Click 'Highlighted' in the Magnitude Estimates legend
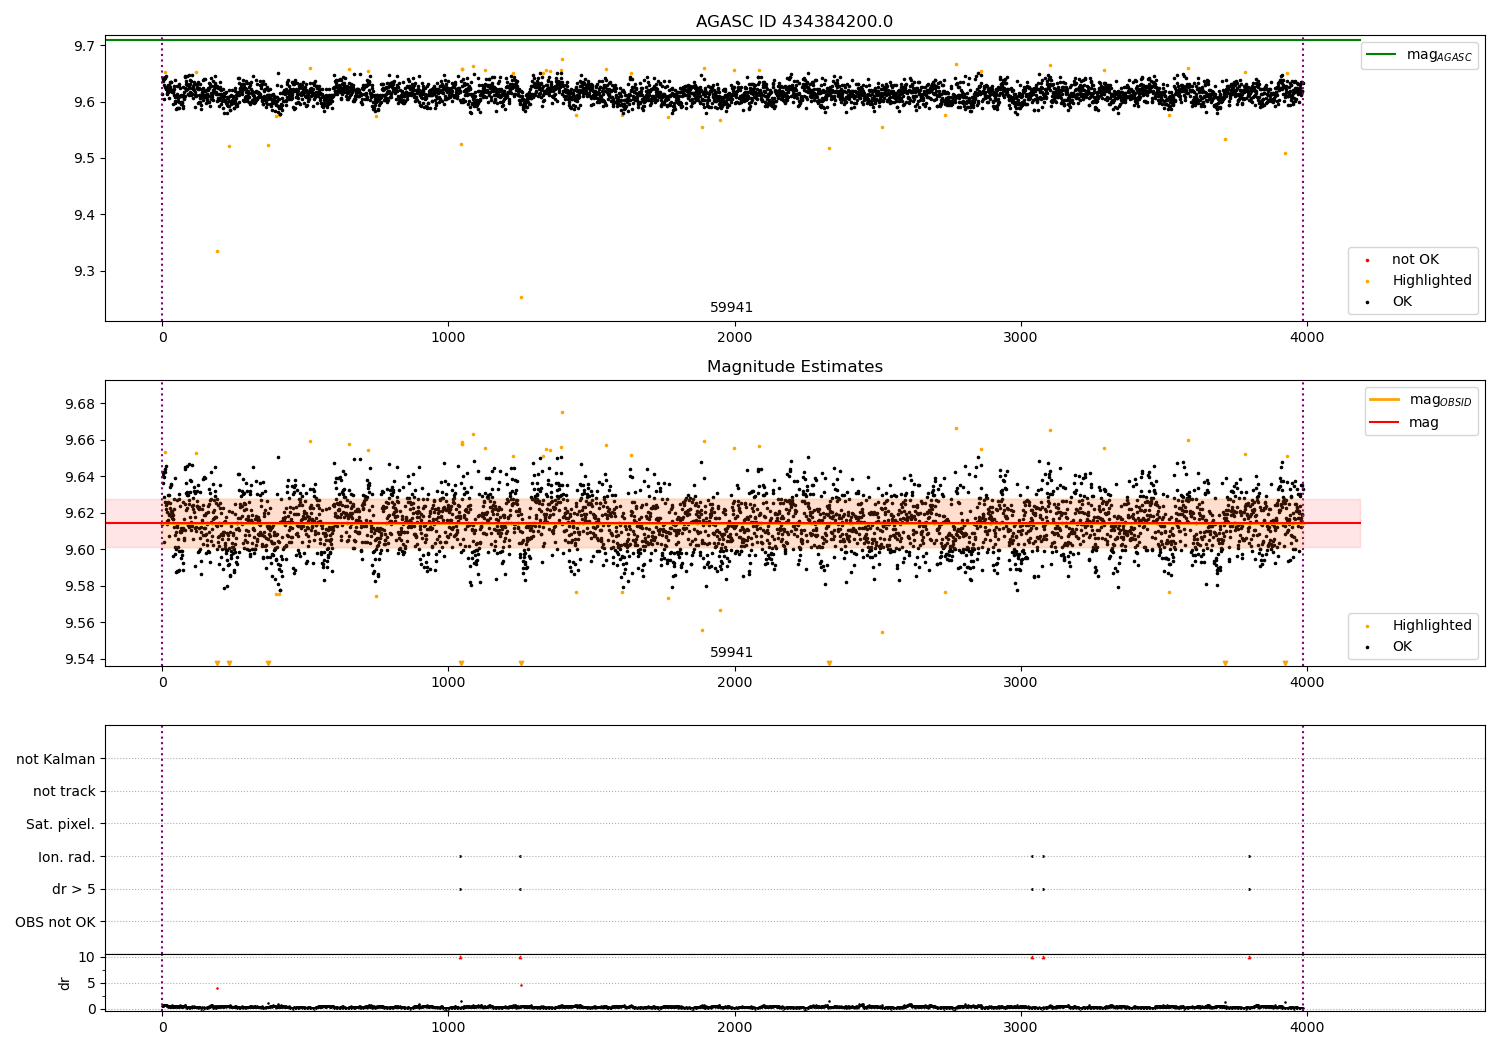This screenshot has width=1500, height=1050. click(1431, 626)
